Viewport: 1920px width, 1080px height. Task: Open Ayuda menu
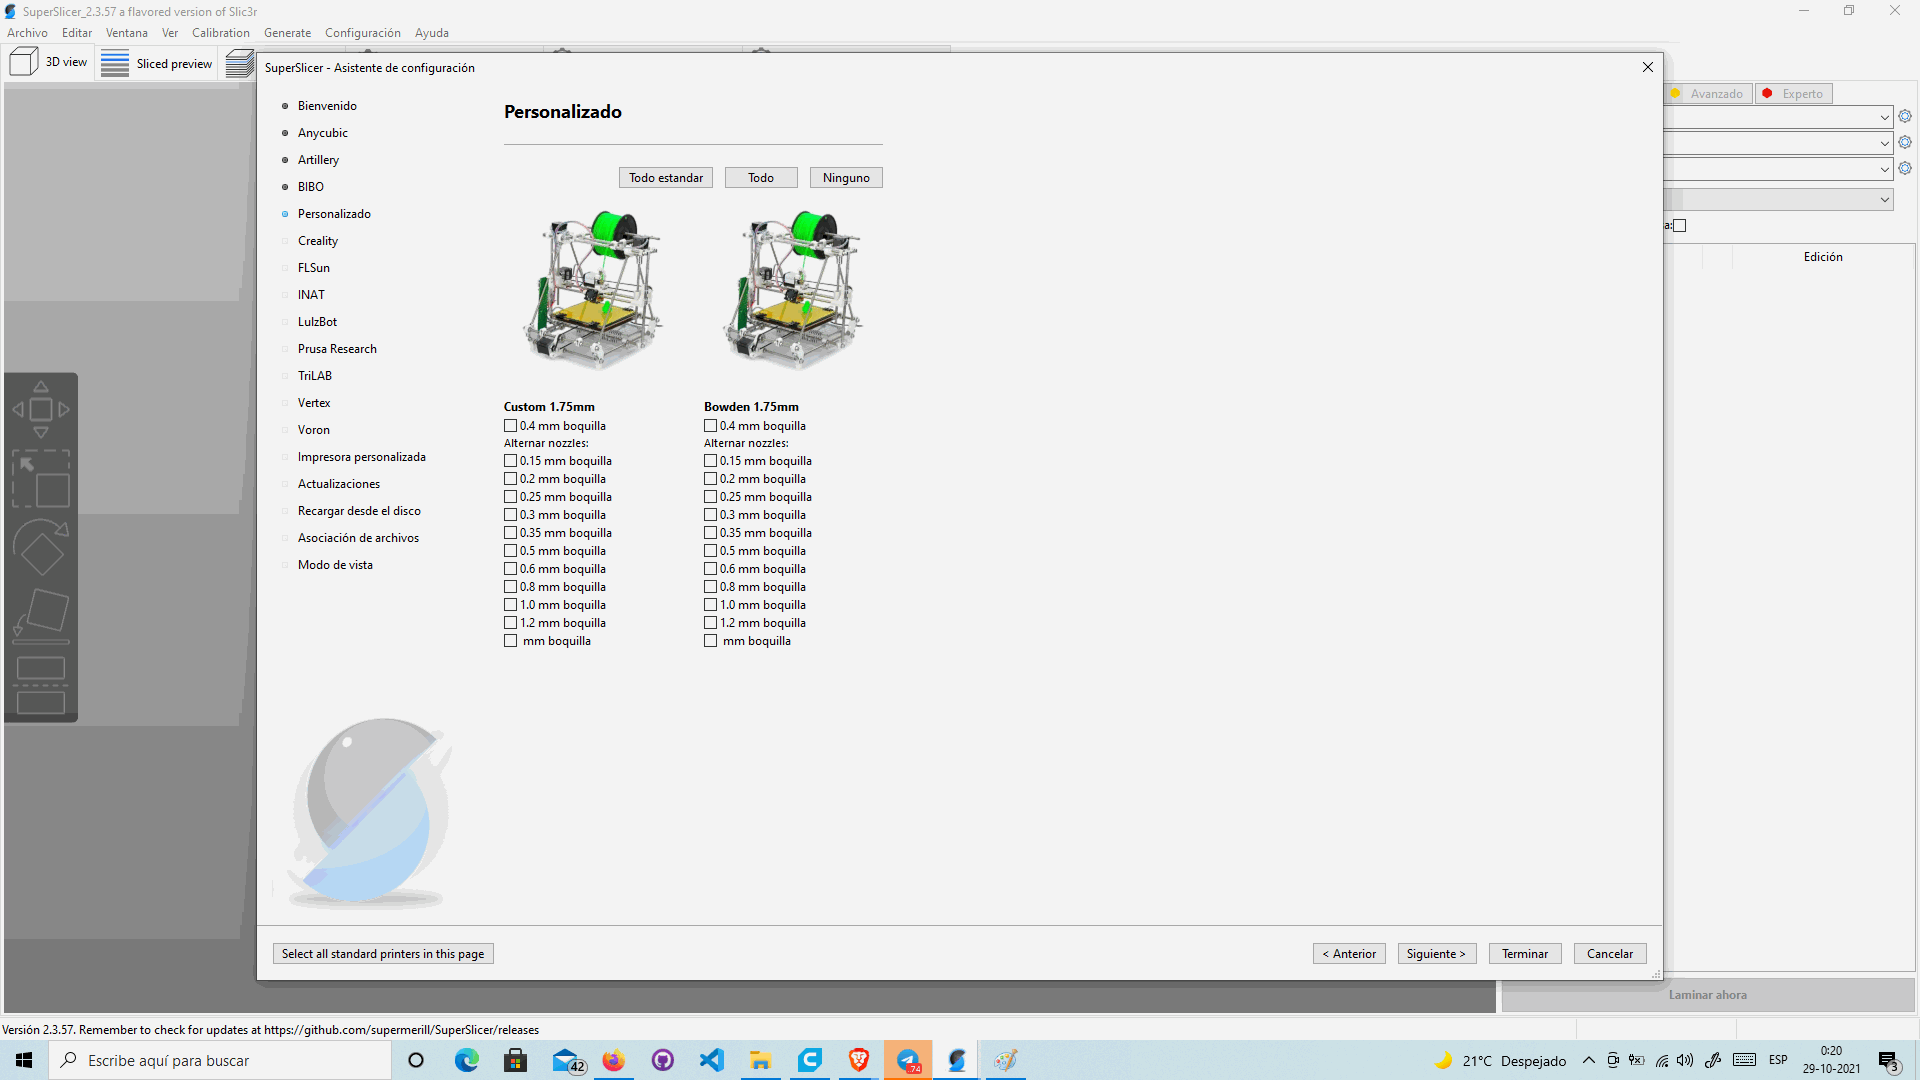click(x=432, y=33)
